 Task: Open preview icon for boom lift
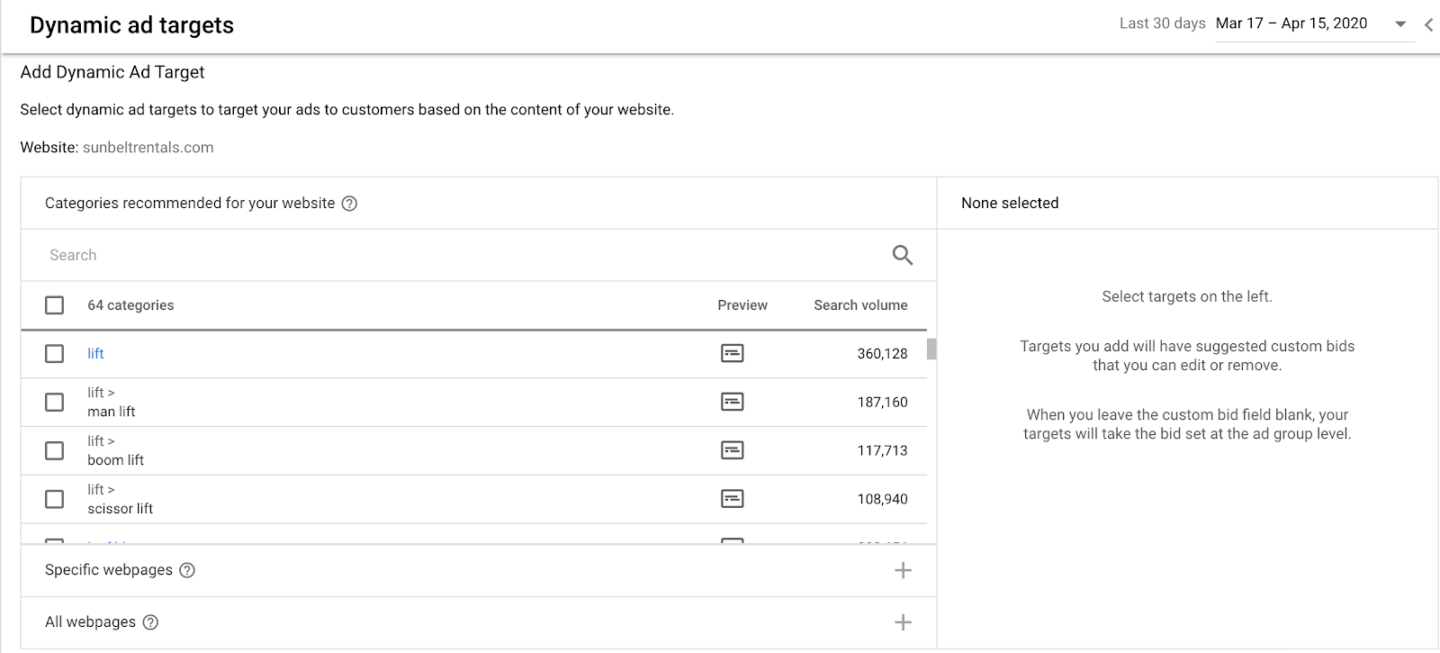click(733, 451)
